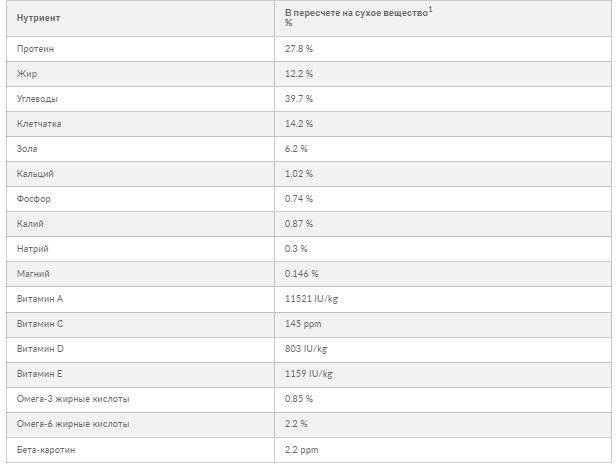Click the Нутриент column header
616x464 pixels.
tap(38, 18)
